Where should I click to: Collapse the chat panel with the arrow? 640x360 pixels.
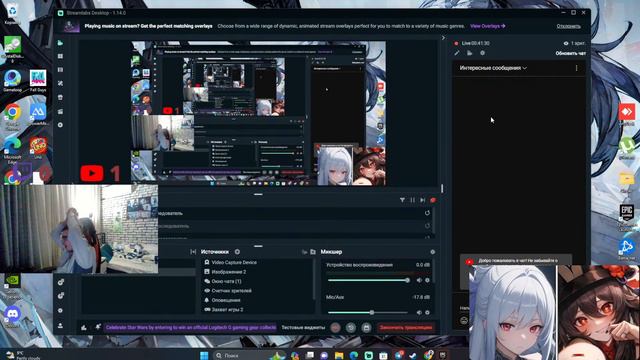tap(443, 38)
